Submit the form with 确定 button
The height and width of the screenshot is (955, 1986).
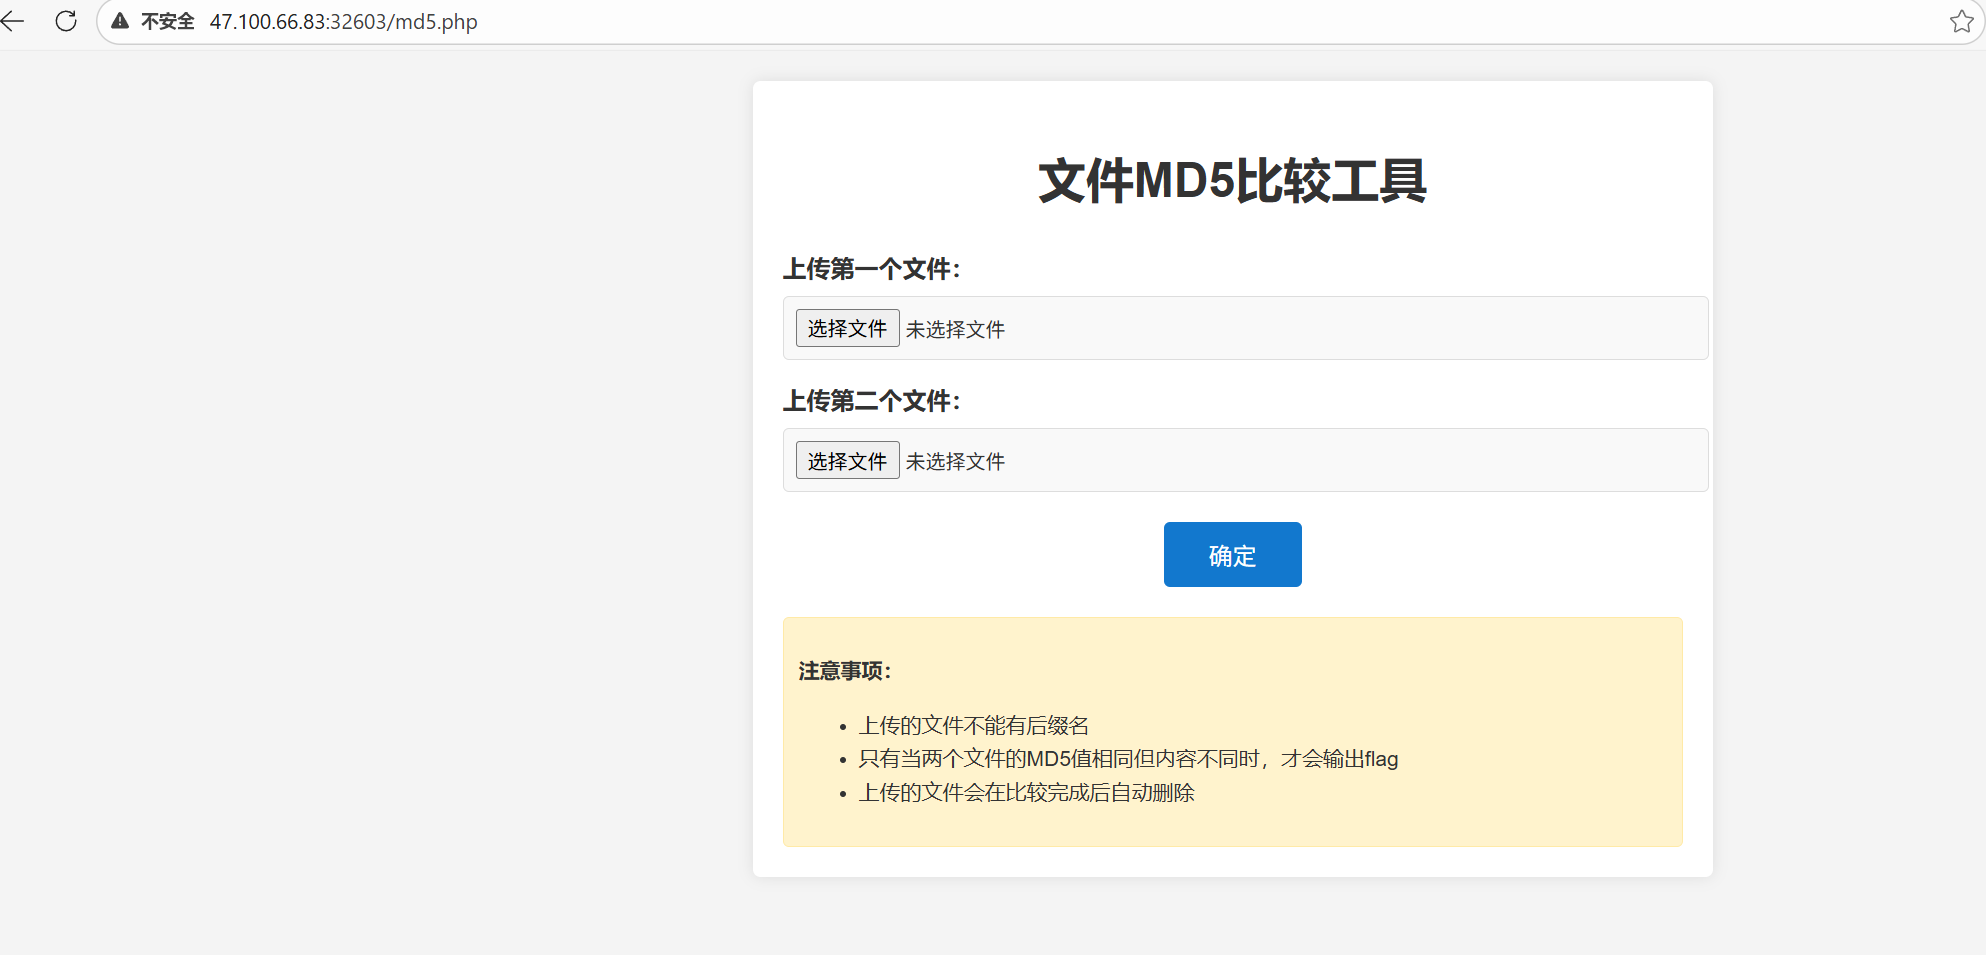1232,554
